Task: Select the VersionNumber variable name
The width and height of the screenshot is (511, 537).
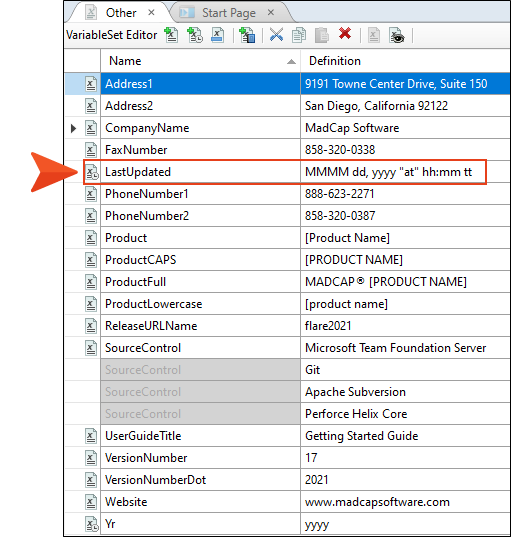Action: (146, 458)
